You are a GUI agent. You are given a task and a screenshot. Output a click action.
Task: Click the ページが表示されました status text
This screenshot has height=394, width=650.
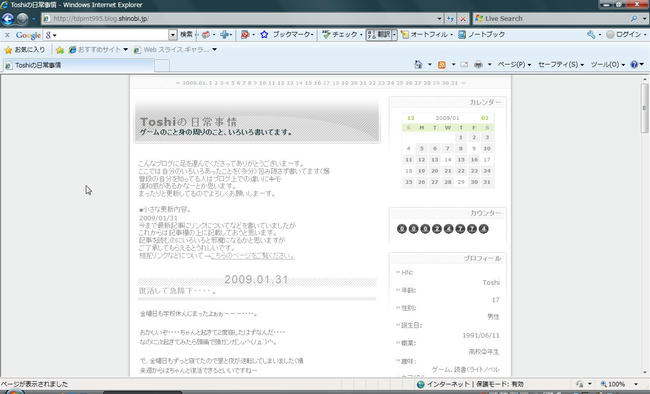point(34,384)
